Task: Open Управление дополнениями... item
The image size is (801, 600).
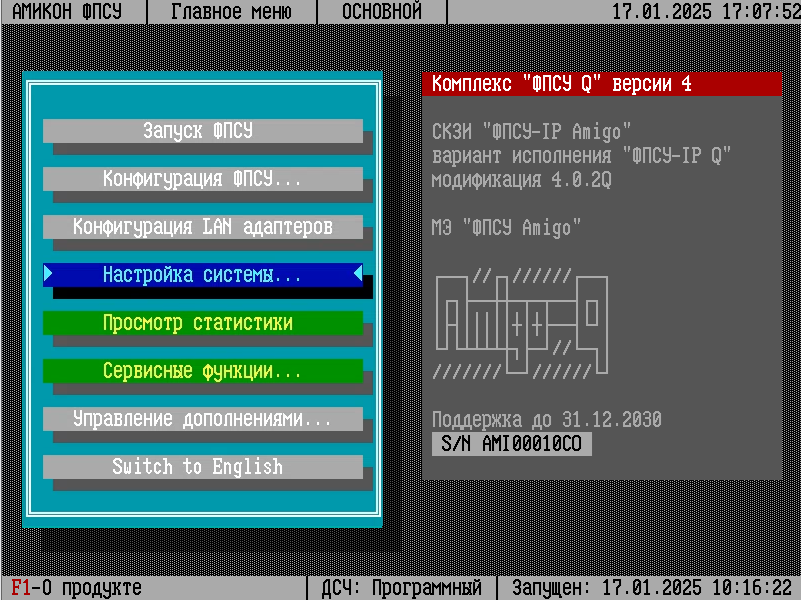Action: pyautogui.click(x=202, y=419)
